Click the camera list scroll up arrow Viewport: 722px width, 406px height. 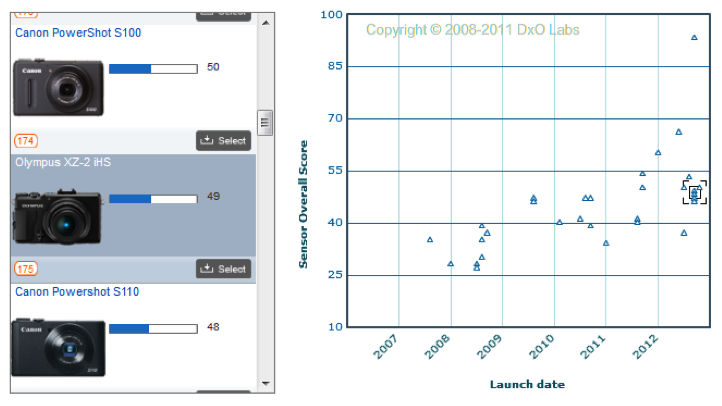(266, 23)
